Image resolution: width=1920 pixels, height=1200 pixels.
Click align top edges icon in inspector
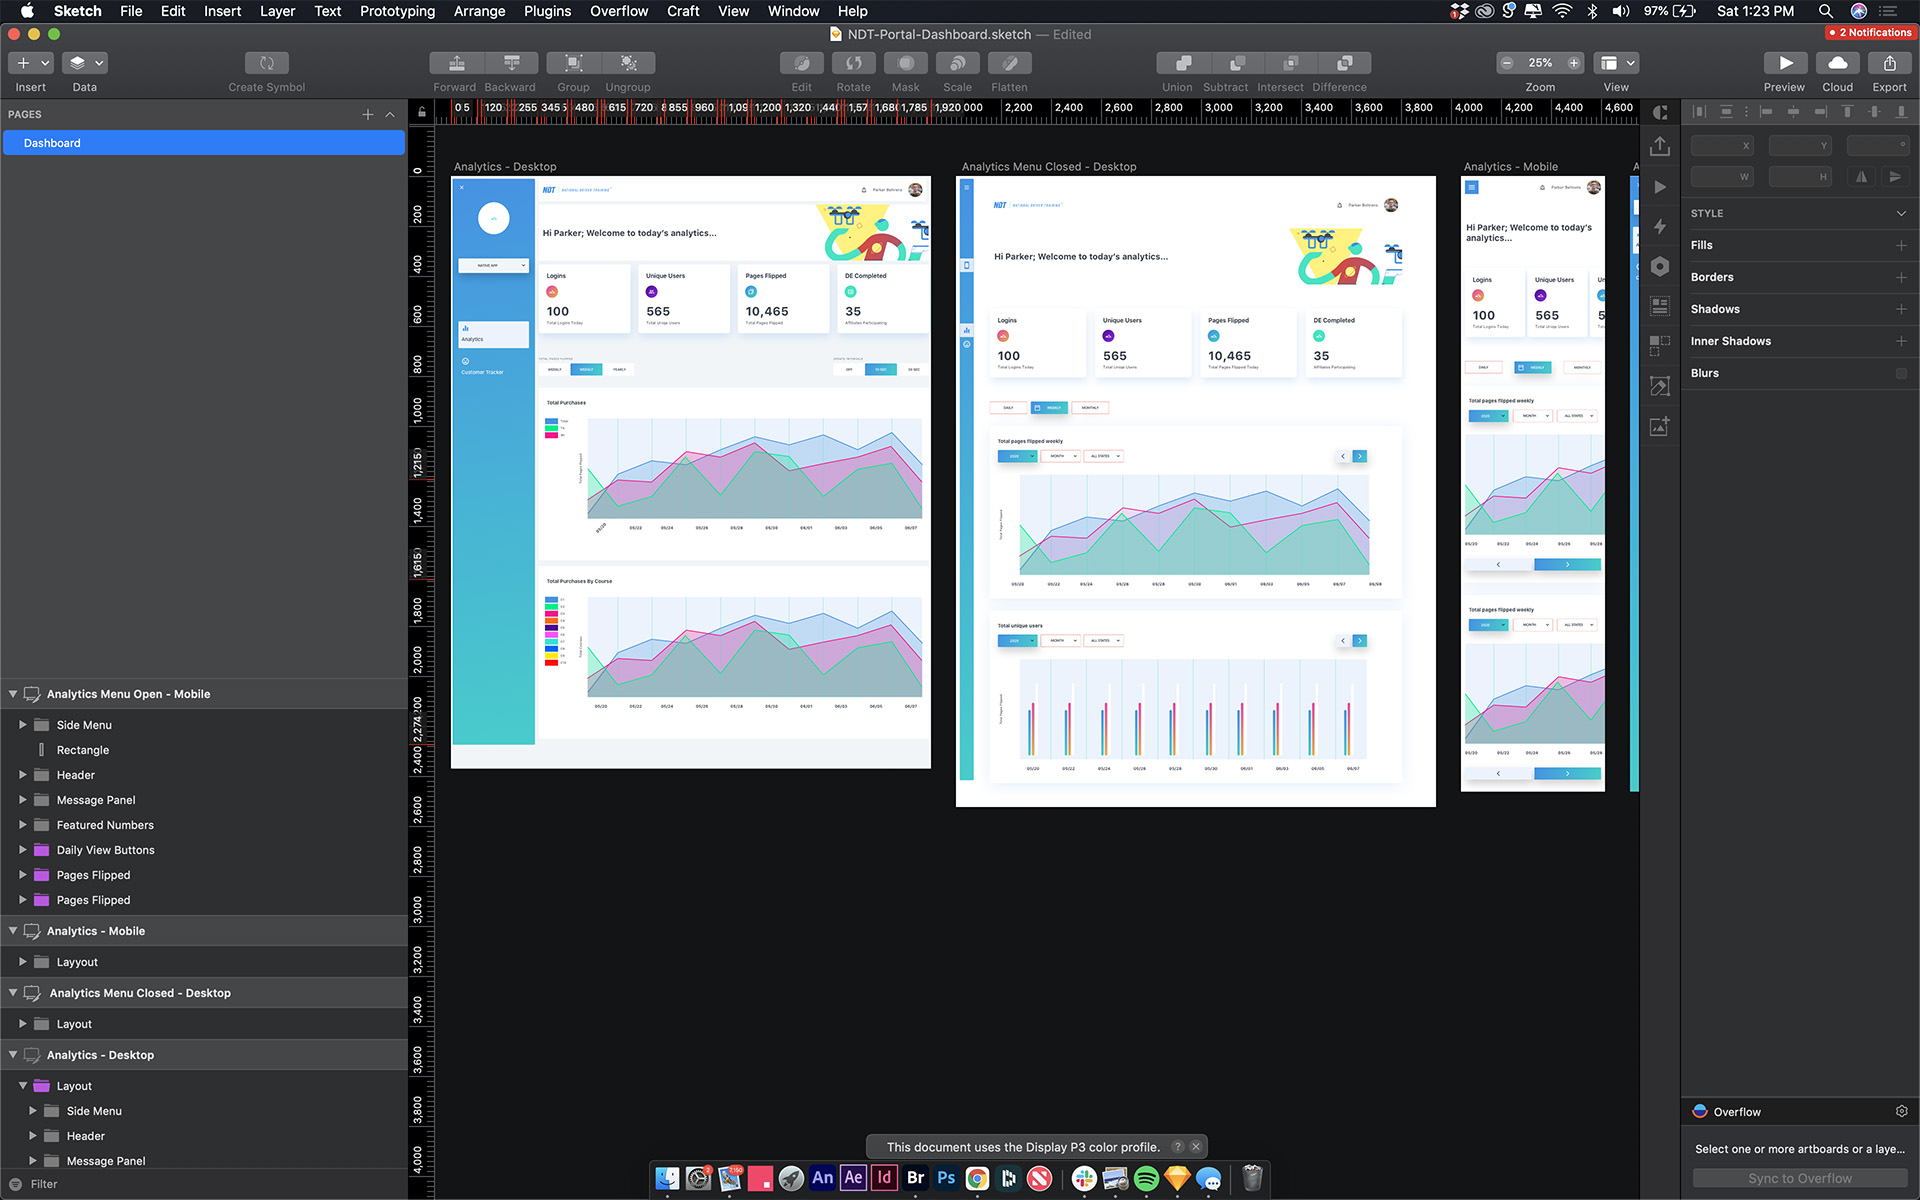pos(1848,112)
